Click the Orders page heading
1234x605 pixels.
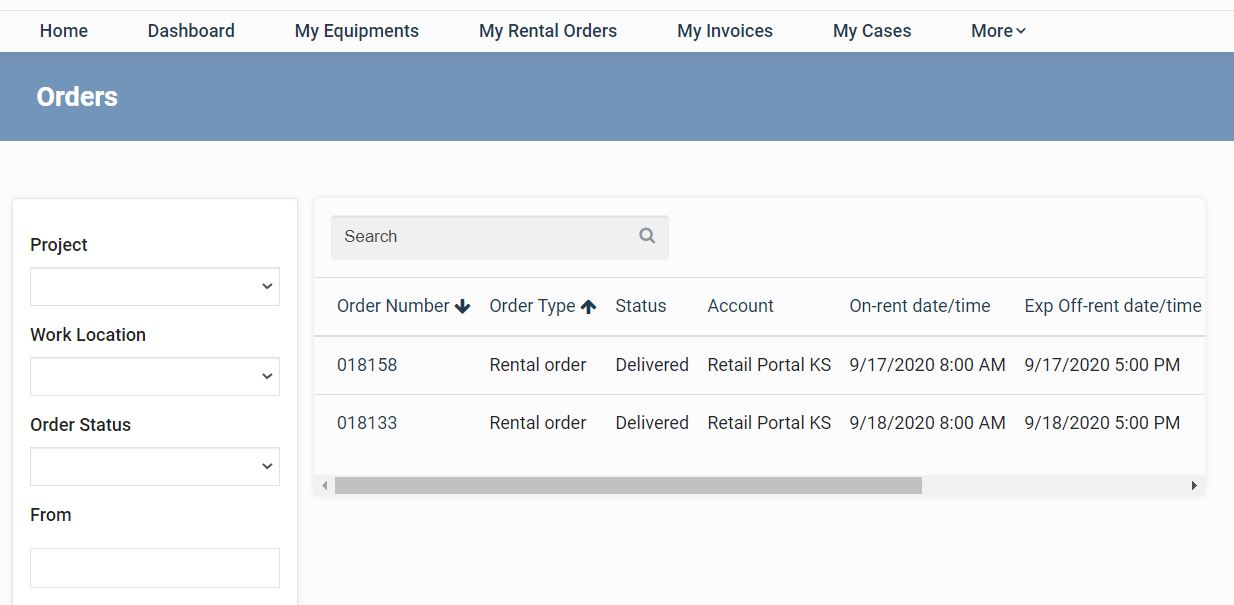point(77,97)
